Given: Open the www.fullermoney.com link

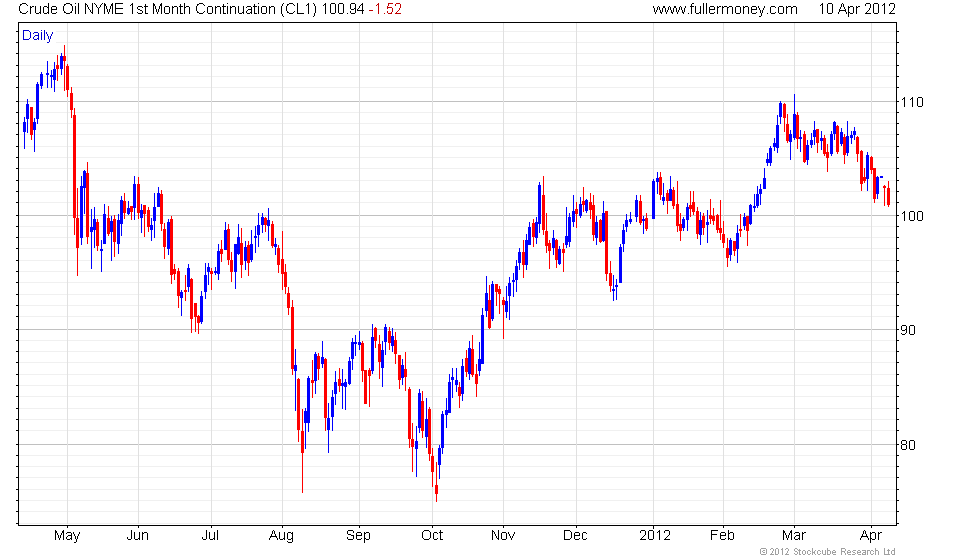Looking at the screenshot, I should [725, 9].
